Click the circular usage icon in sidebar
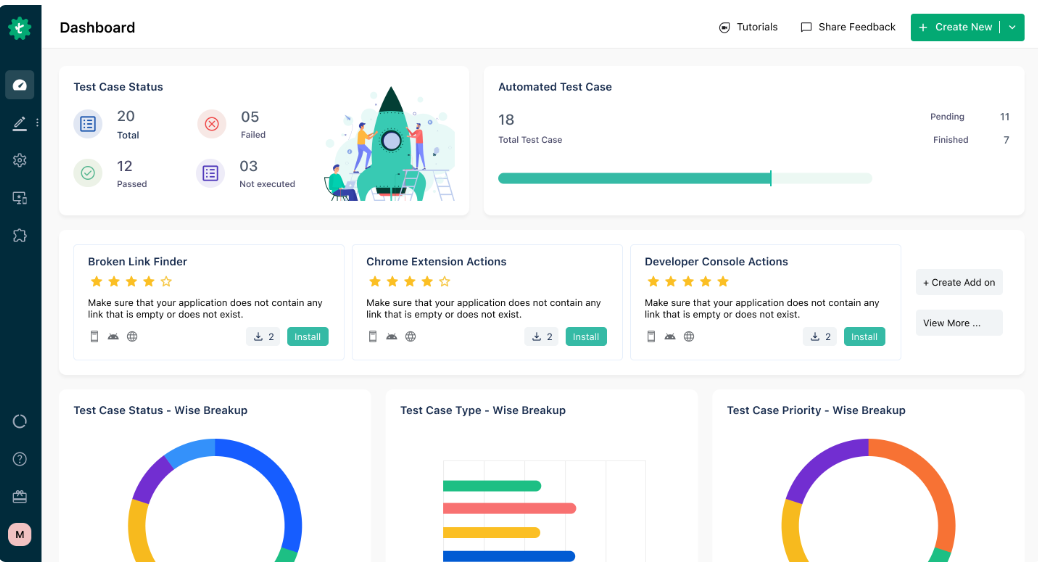This screenshot has width=1038, height=579. (x=20, y=422)
